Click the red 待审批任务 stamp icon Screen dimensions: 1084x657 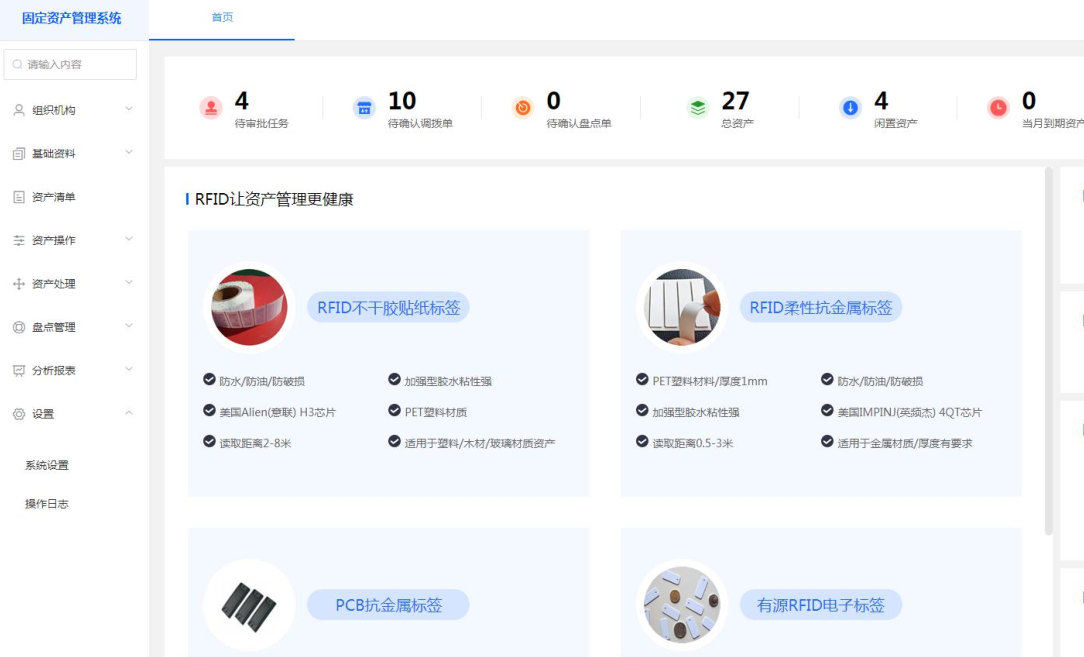click(211, 108)
